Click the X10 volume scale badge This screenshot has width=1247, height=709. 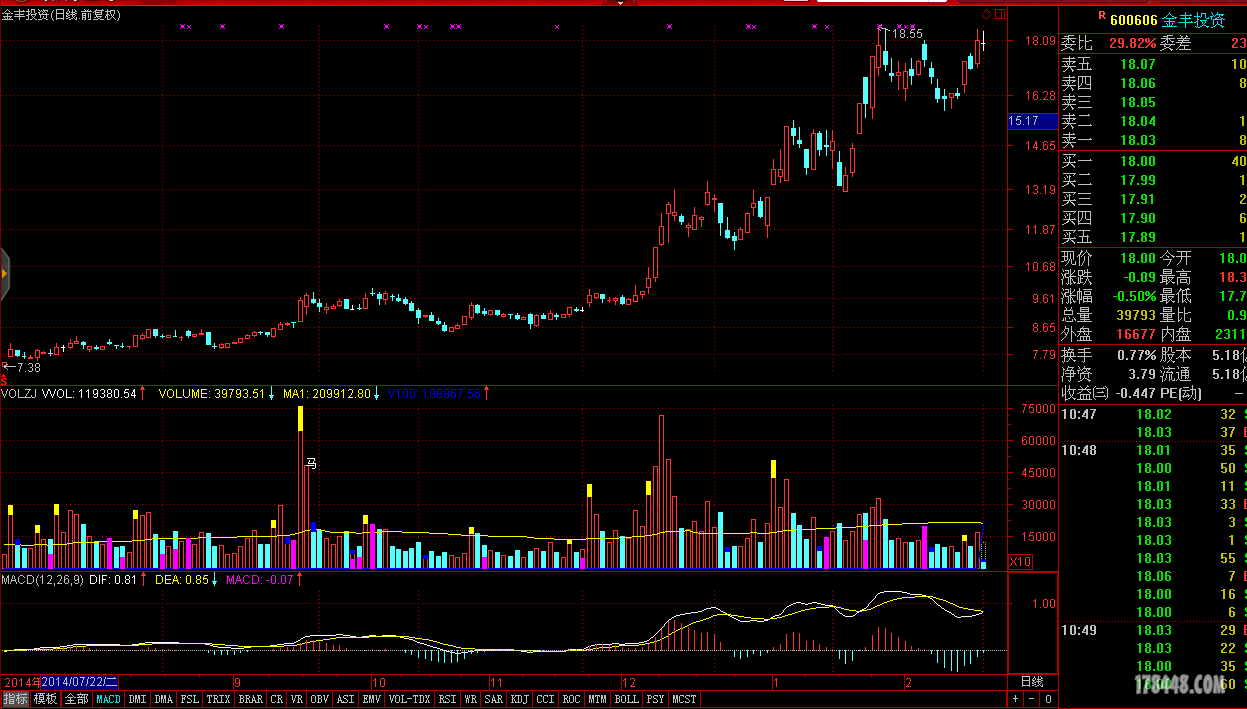pyautogui.click(x=1020, y=562)
